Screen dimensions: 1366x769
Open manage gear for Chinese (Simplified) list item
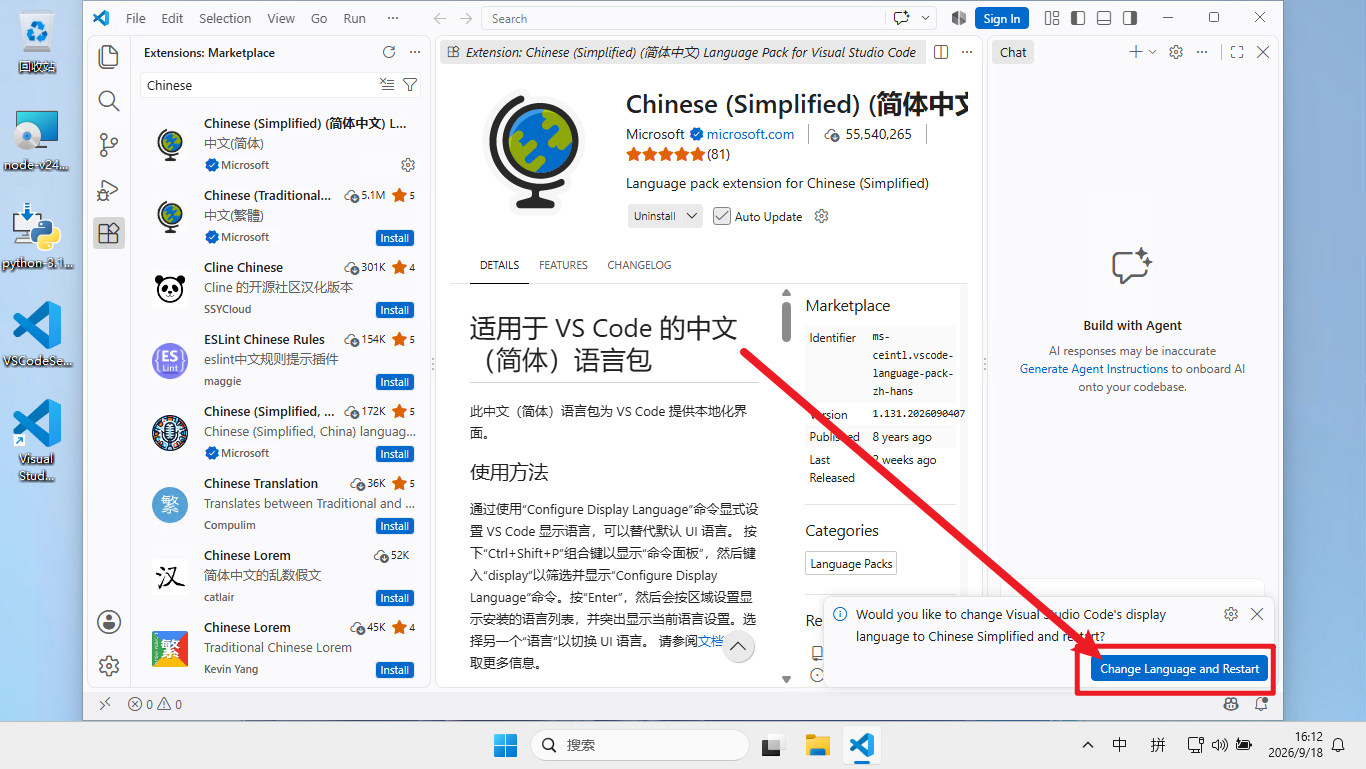pos(408,165)
